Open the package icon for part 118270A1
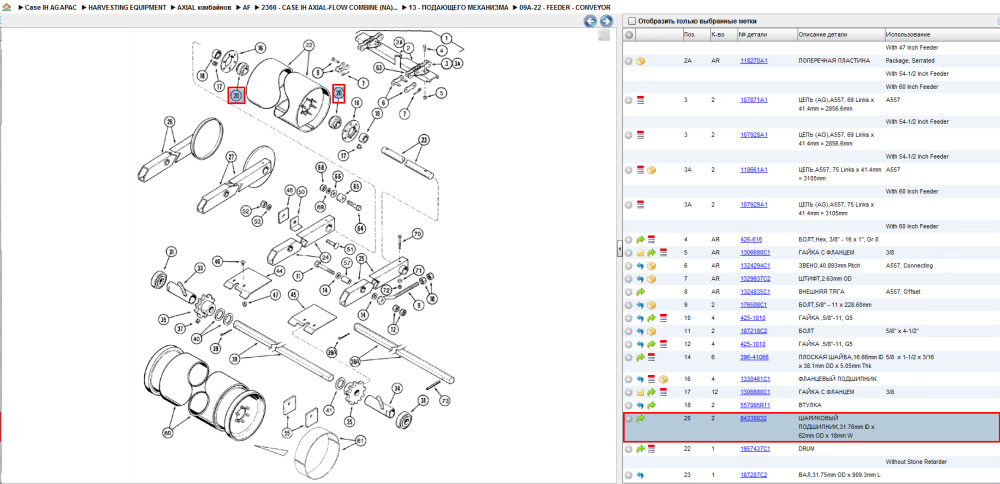The width and height of the screenshot is (1000, 484). click(641, 61)
